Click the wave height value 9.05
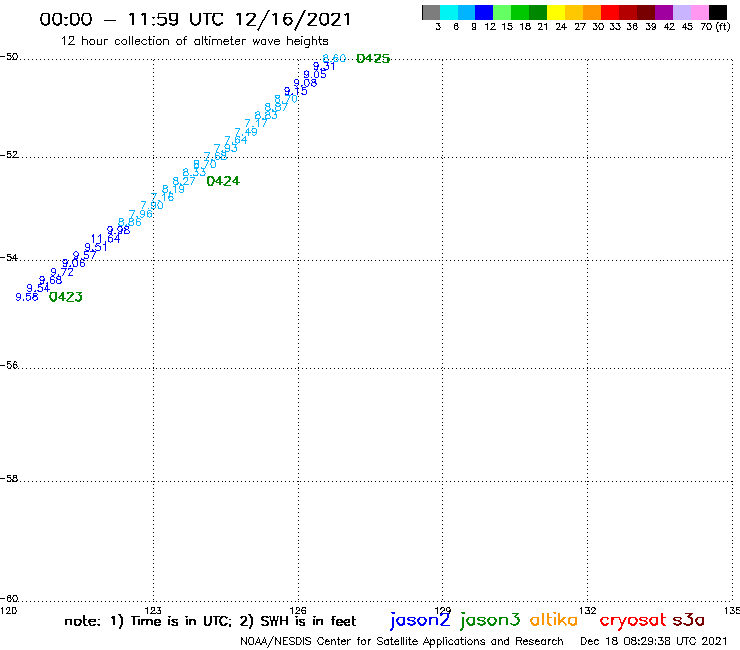Image resolution: width=740 pixels, height=650 pixels. coord(315,74)
